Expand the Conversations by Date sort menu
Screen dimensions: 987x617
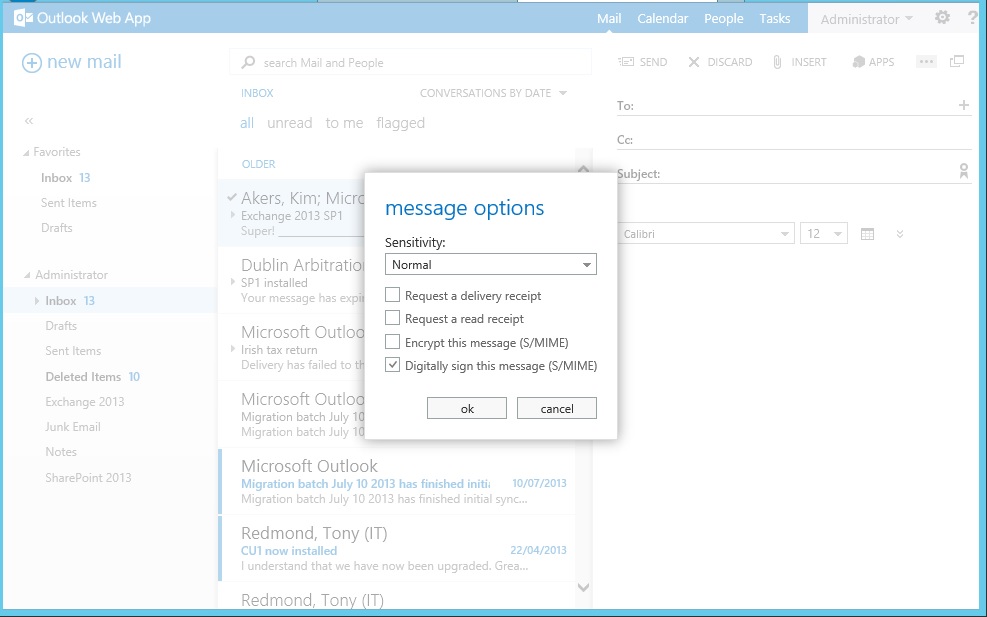pyautogui.click(x=493, y=93)
